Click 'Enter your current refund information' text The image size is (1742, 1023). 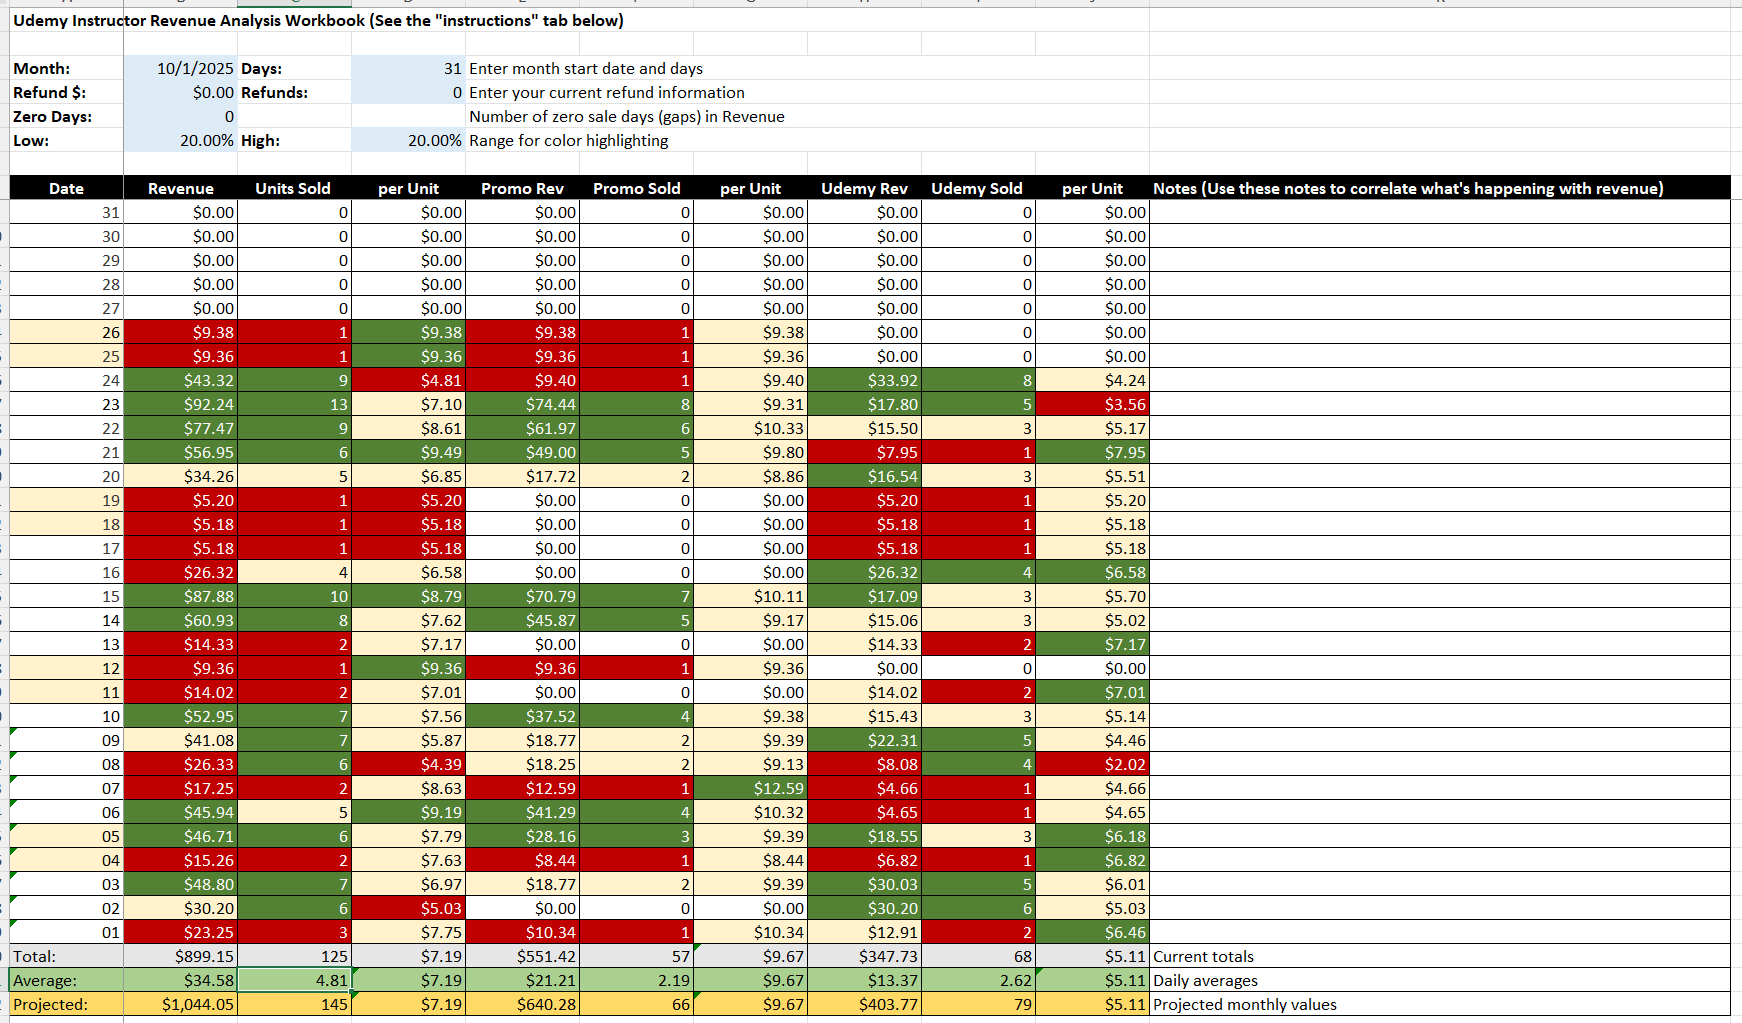click(607, 92)
